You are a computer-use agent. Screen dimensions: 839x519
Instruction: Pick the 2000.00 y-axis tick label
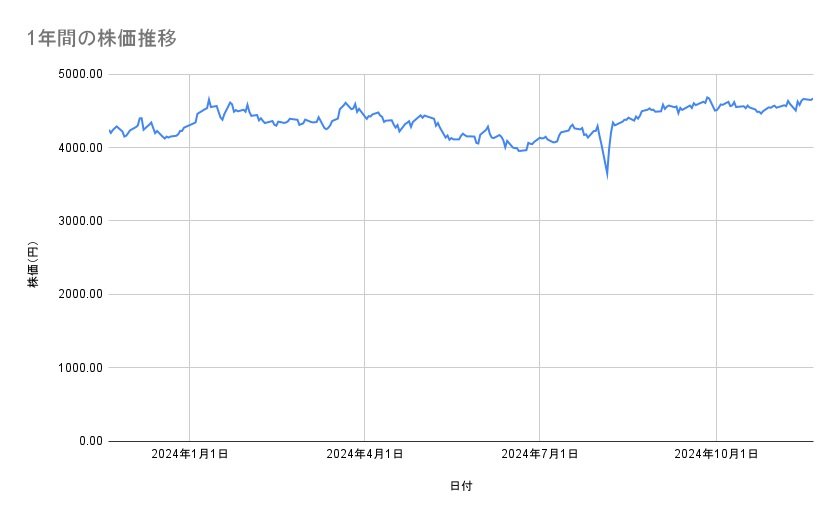point(78,294)
